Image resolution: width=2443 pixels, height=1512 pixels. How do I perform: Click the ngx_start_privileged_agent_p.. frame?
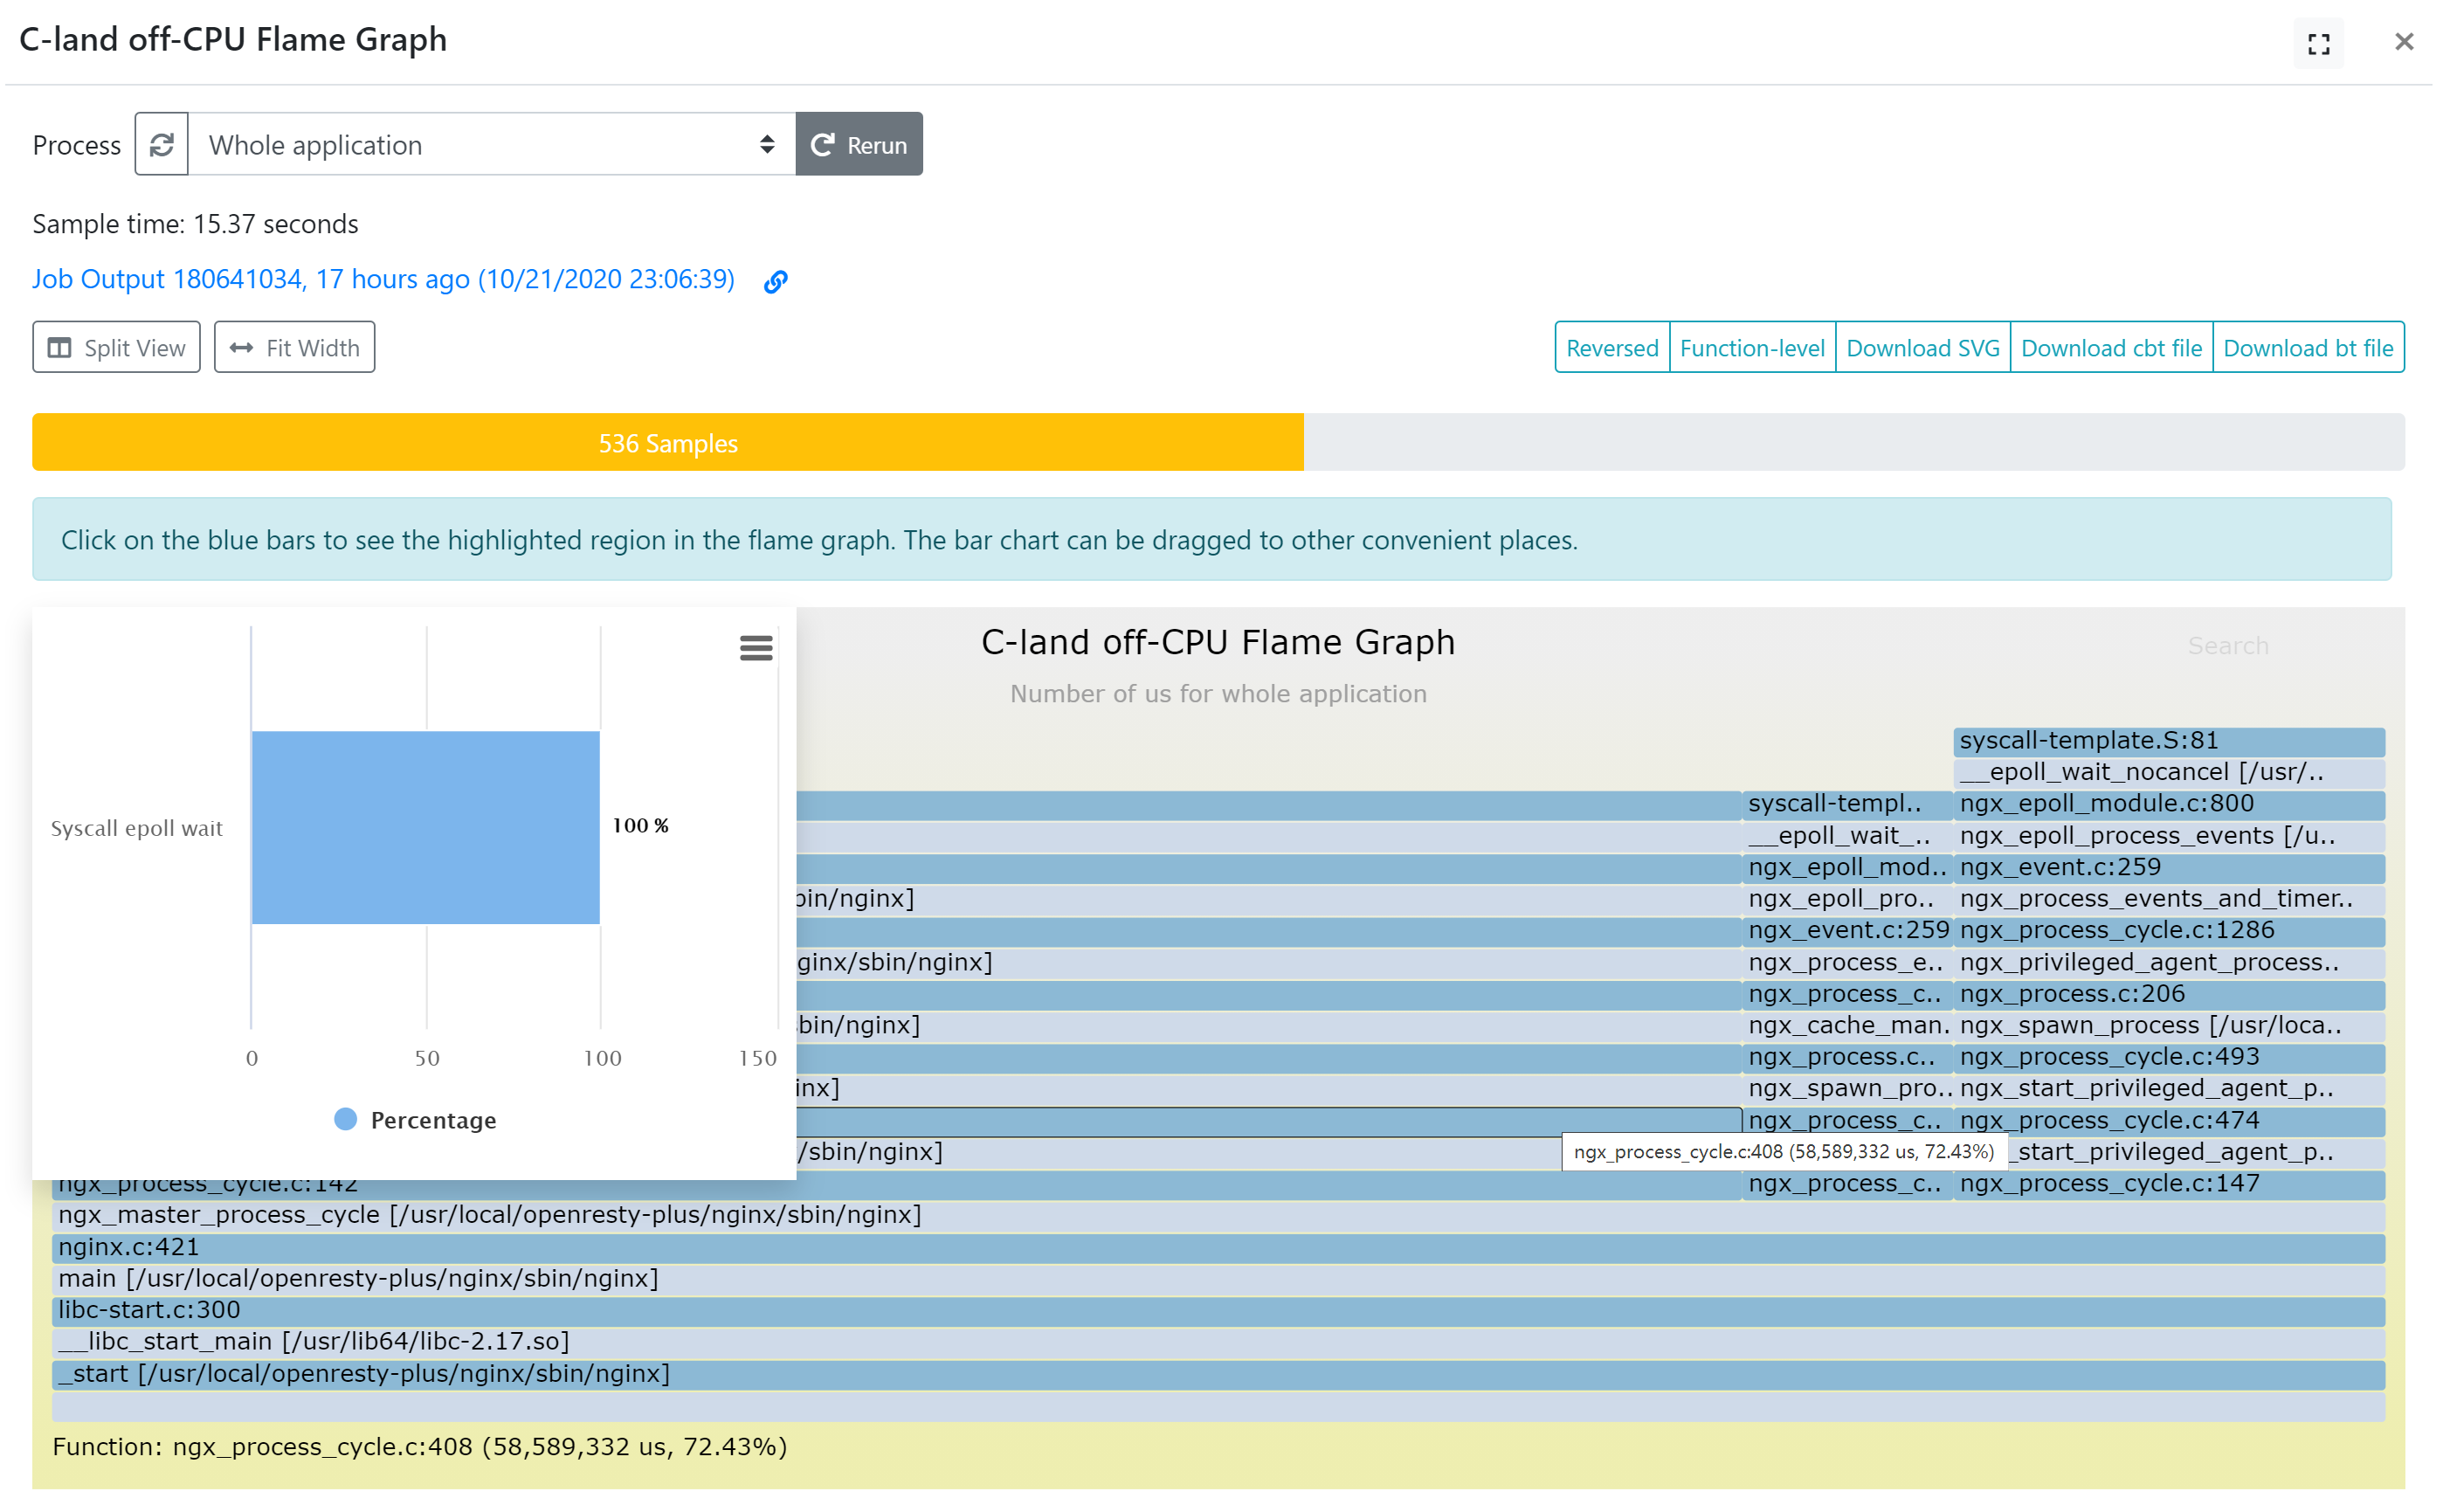pyautogui.click(x=2168, y=1088)
